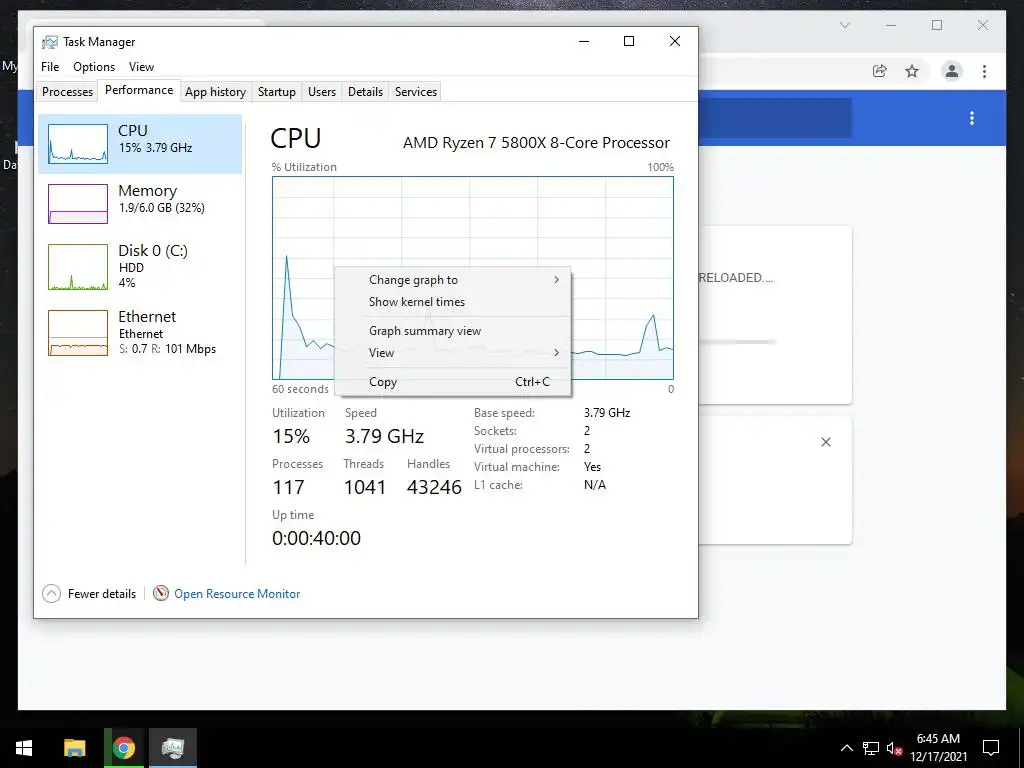Show hidden system tray icons
This screenshot has height=768, width=1024.
[x=846, y=748]
